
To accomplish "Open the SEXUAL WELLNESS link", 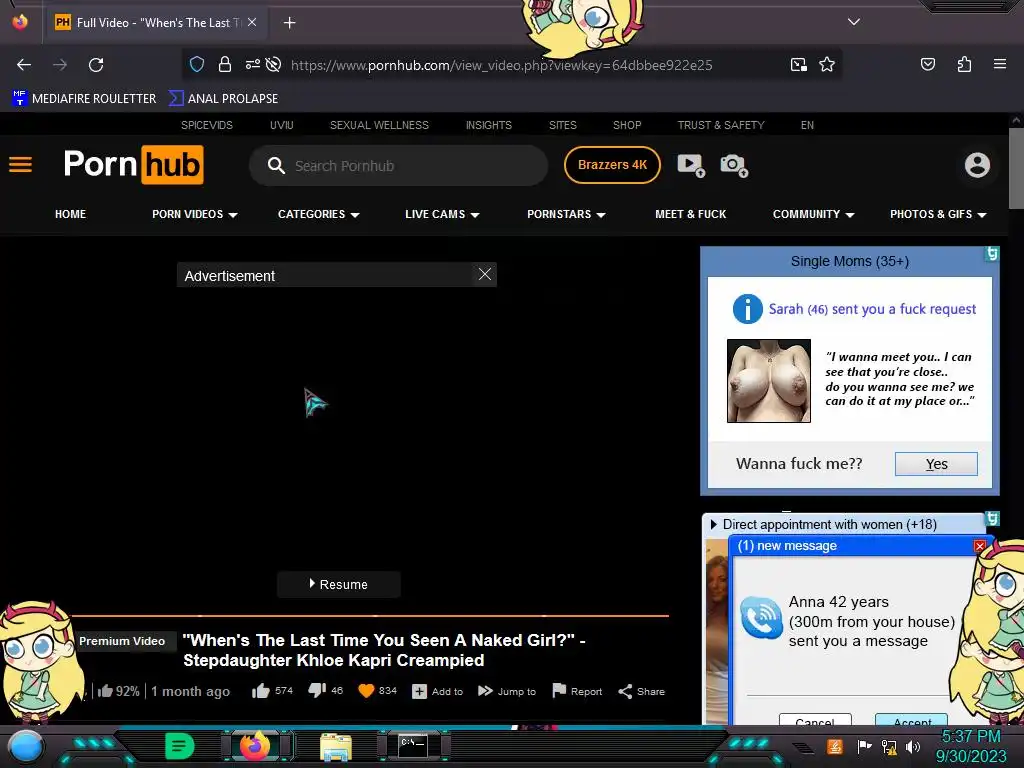I will [379, 125].
